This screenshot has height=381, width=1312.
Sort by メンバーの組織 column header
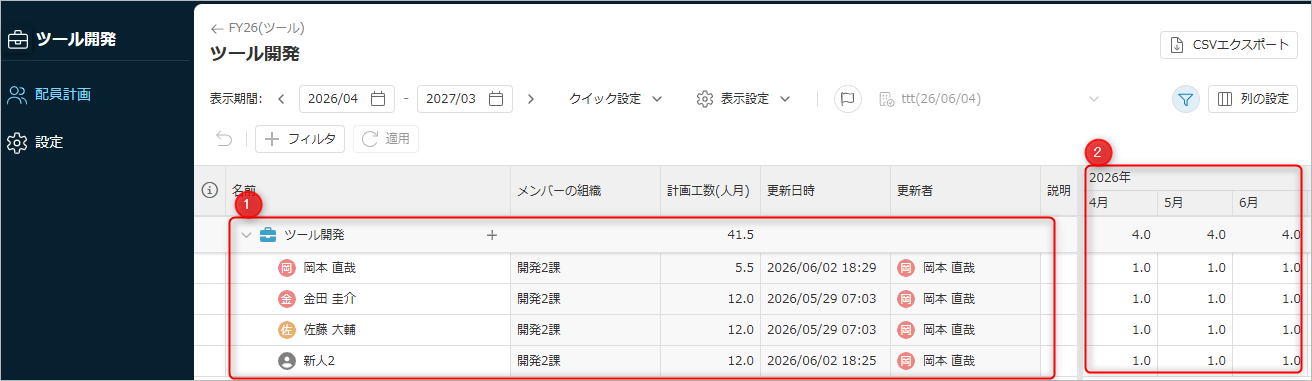(585, 190)
